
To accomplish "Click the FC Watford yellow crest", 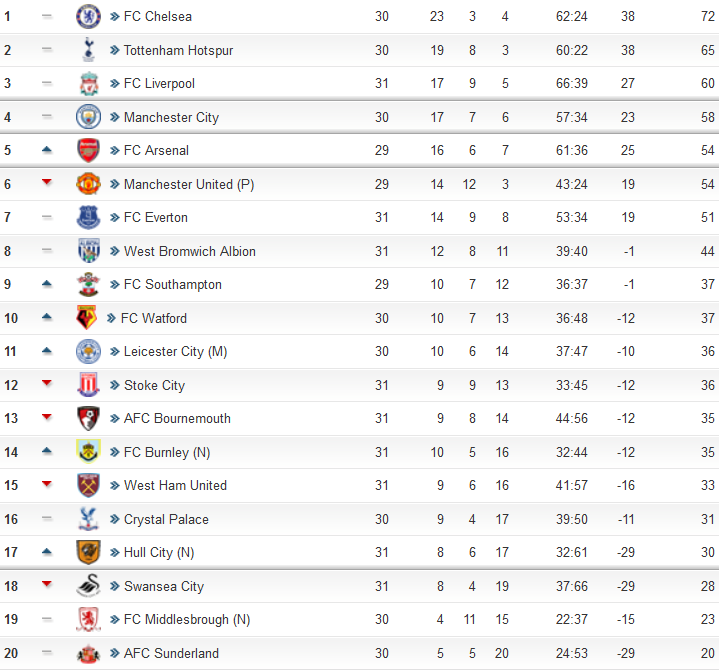I will (x=87, y=318).
